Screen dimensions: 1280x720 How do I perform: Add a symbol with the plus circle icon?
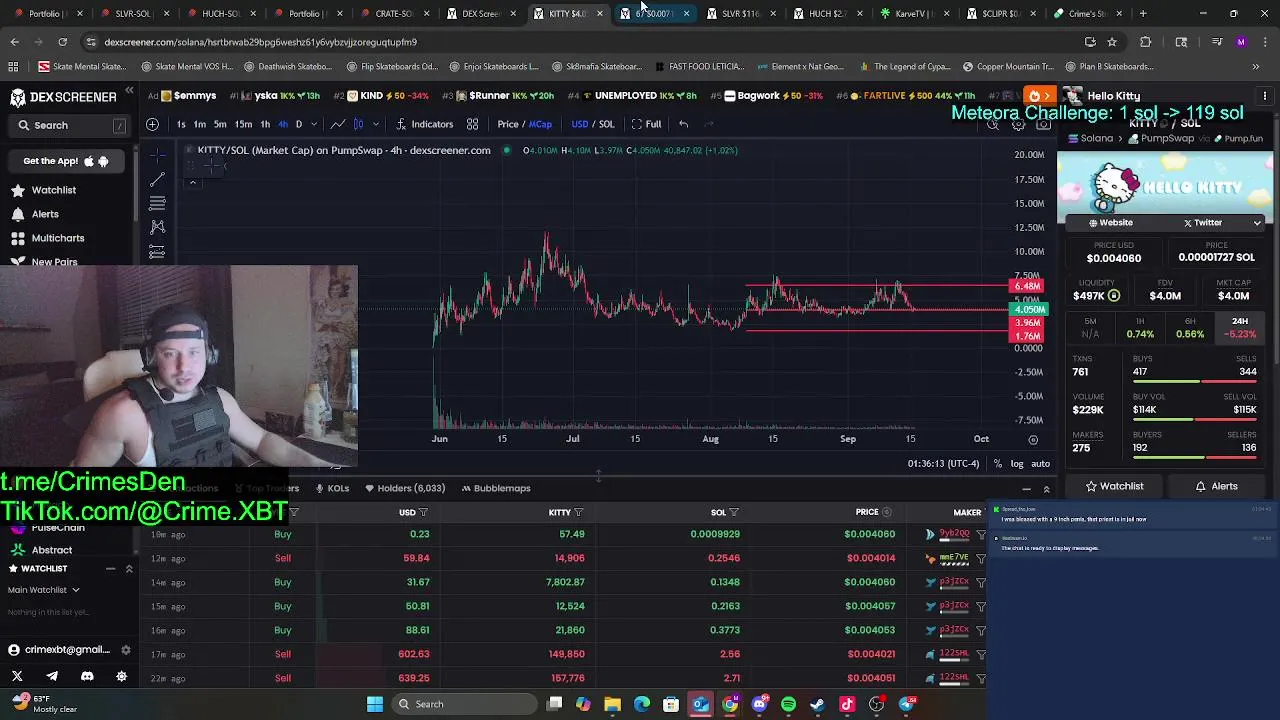(x=152, y=124)
